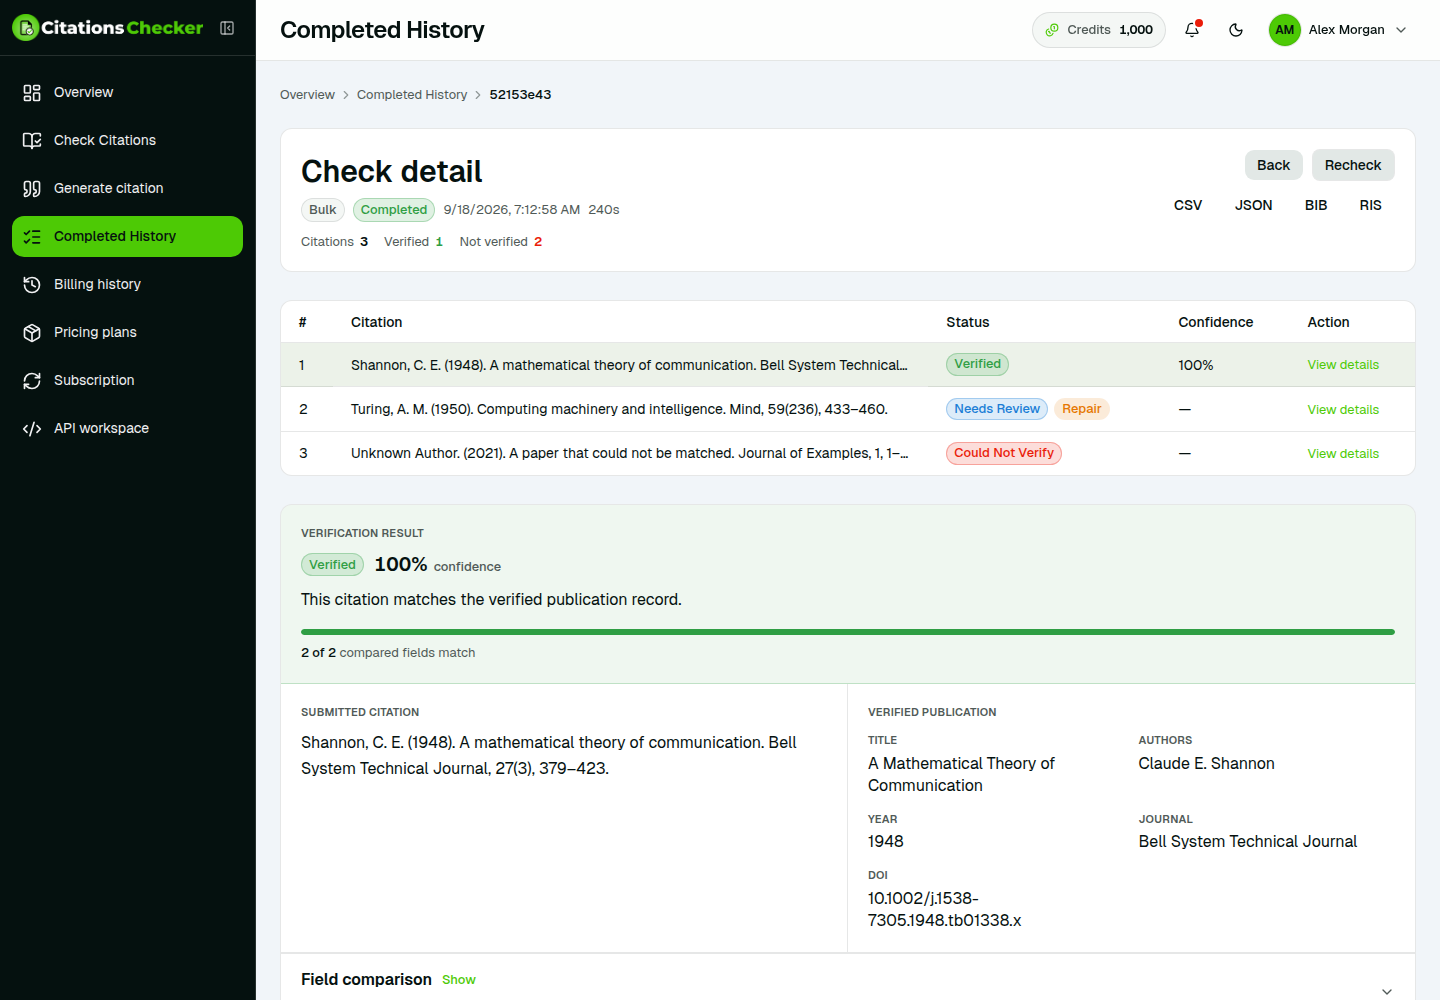Open the Alex Morgan account dropdown
This screenshot has height=1000, width=1440.
(1339, 30)
